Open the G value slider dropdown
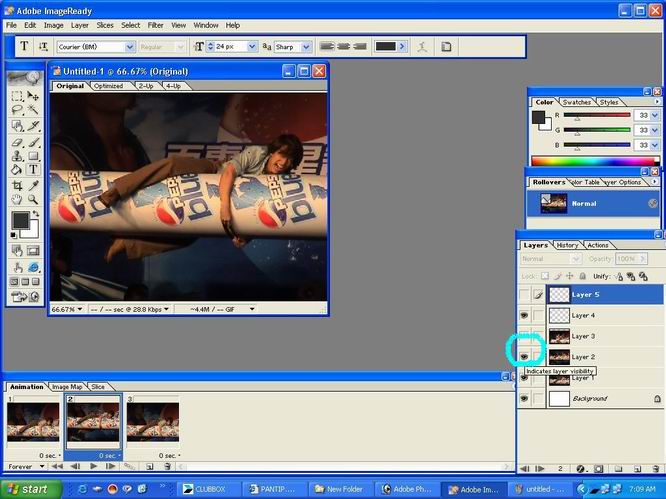The height and width of the screenshot is (499, 666). (654, 130)
